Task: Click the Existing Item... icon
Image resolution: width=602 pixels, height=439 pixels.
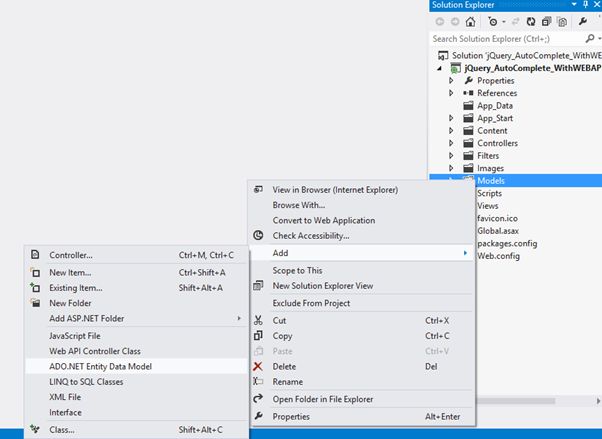Action: [35, 287]
